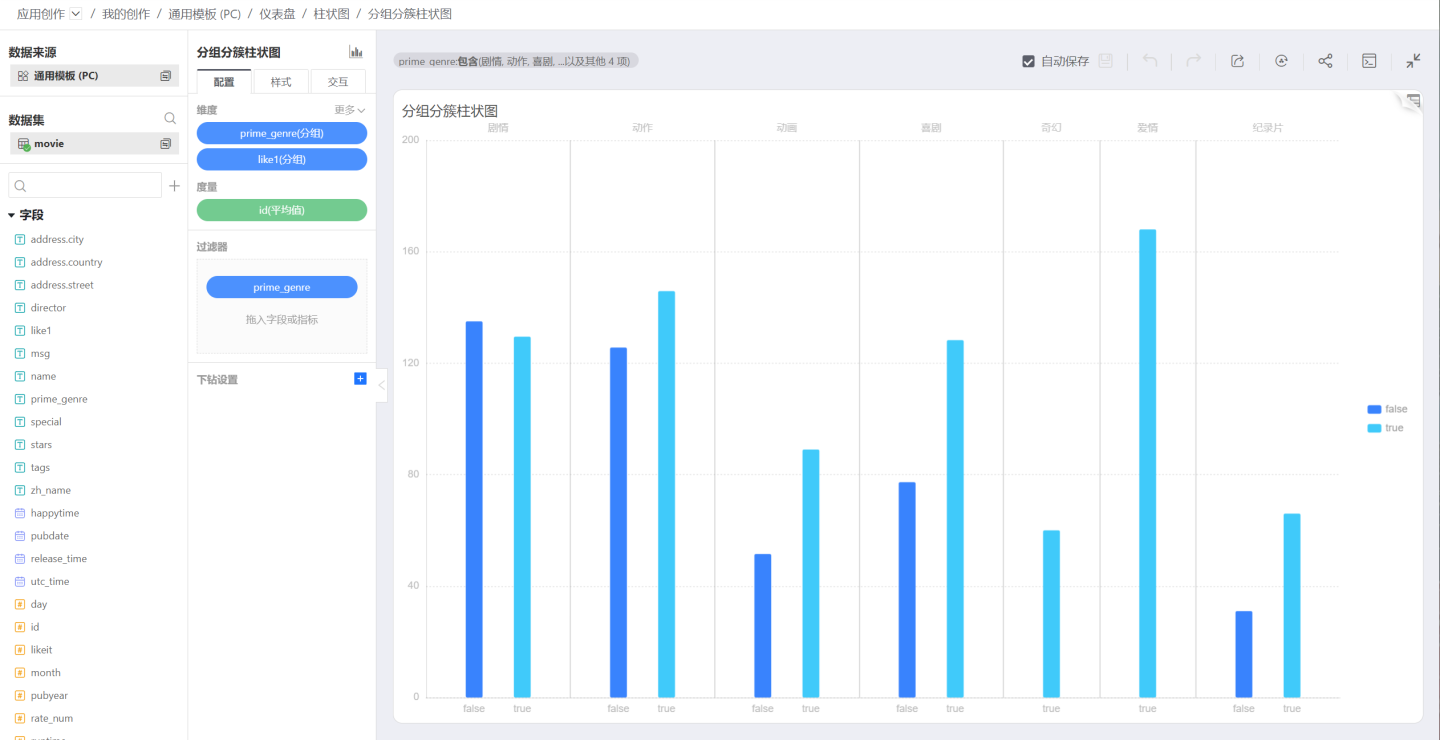Click the prime_genre filter pill

(x=281, y=287)
